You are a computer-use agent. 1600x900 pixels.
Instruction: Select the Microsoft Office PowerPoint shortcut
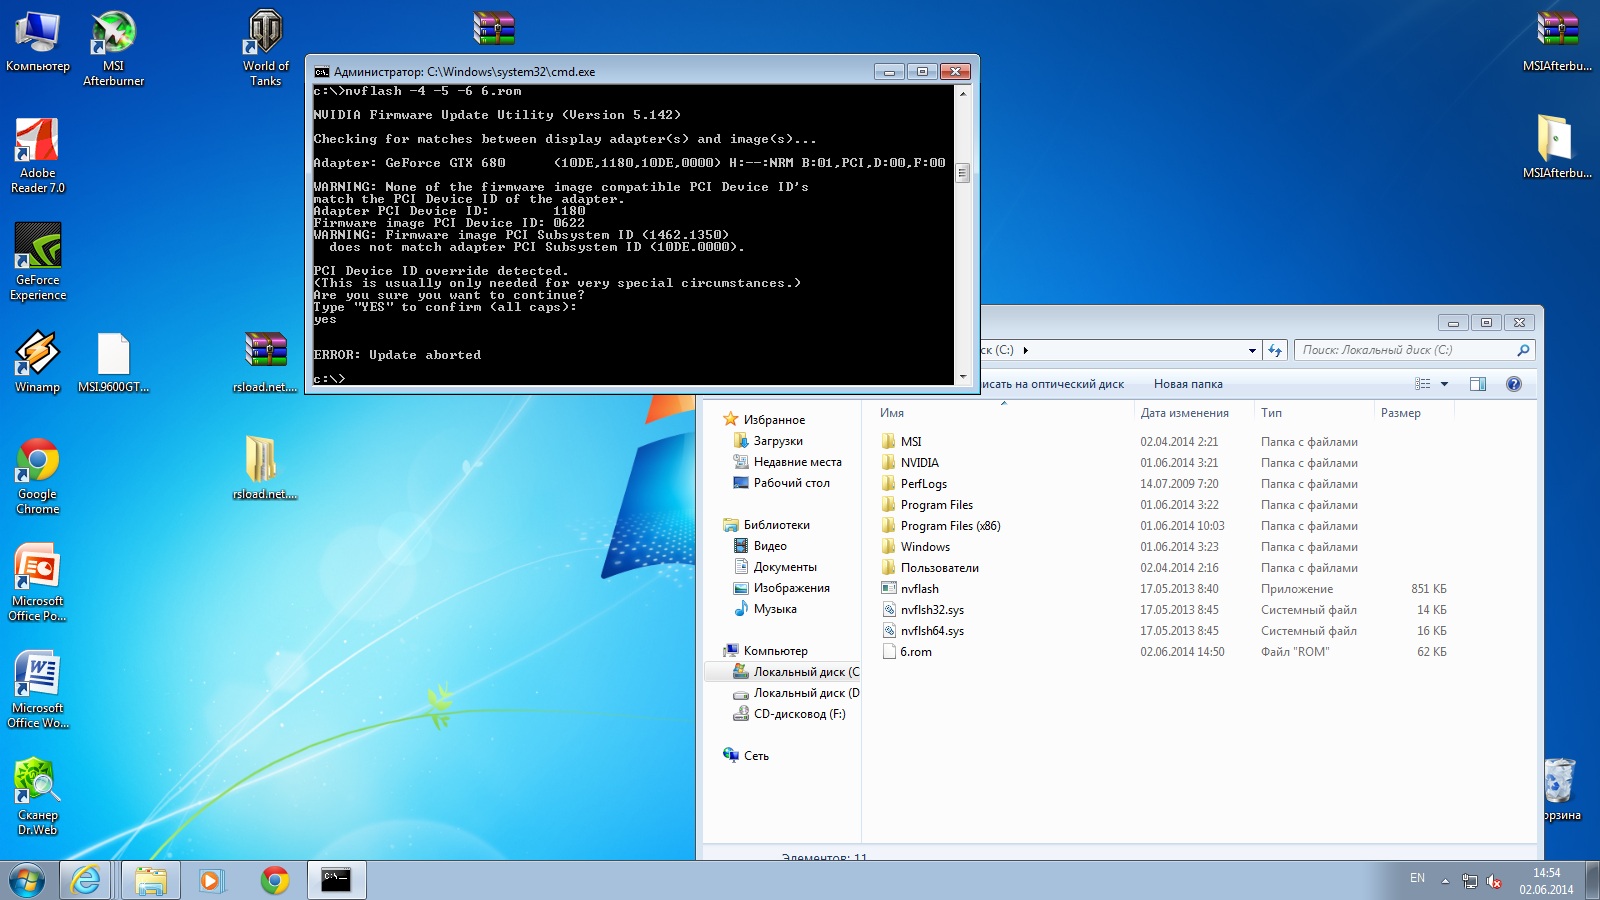[38, 583]
